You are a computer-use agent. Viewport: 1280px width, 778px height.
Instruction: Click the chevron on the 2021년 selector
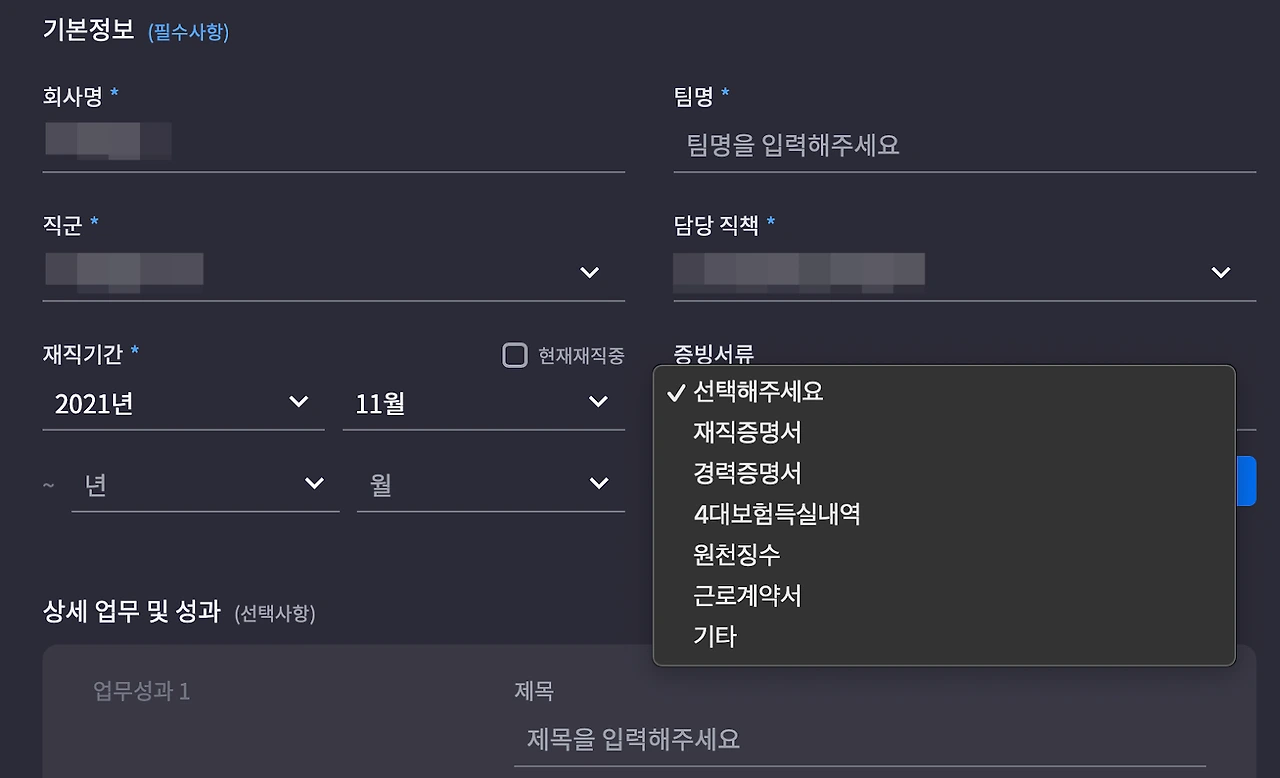(298, 402)
